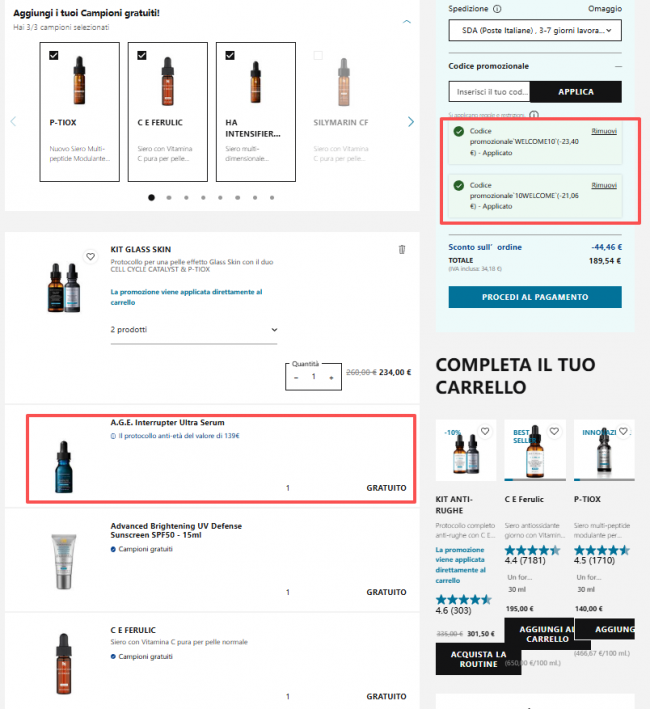Uncheck the HA INTENSIFIER sample checkbox
The width and height of the screenshot is (650, 709).
click(x=230, y=55)
